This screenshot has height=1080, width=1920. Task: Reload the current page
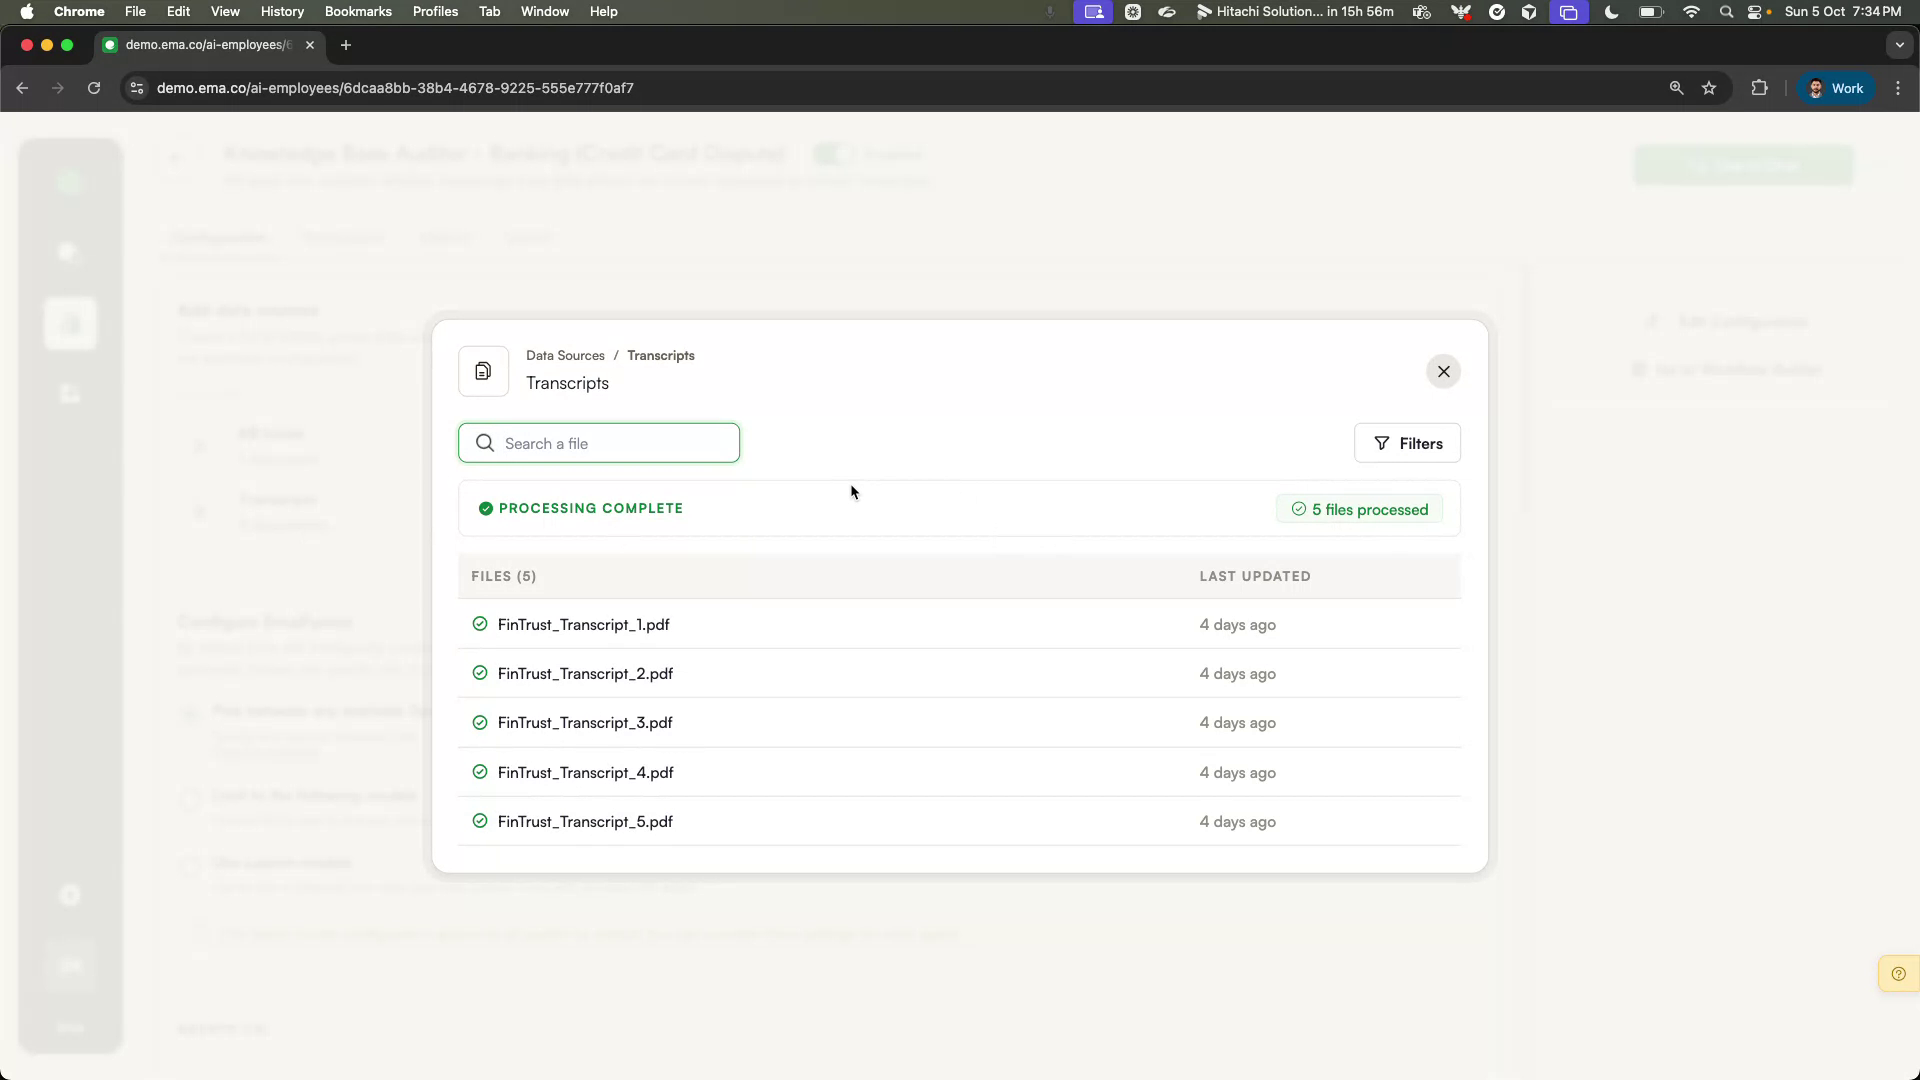click(93, 88)
